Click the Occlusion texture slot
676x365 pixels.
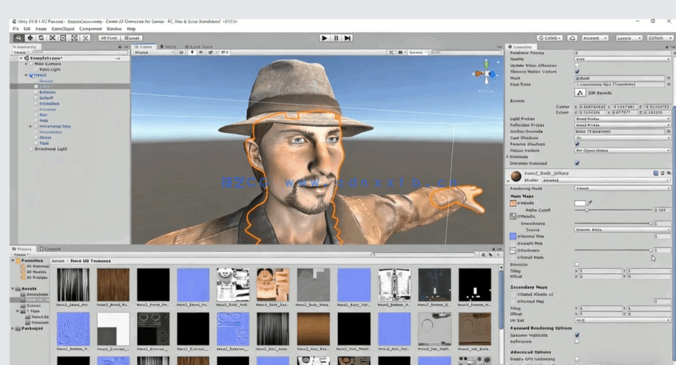click(x=513, y=250)
